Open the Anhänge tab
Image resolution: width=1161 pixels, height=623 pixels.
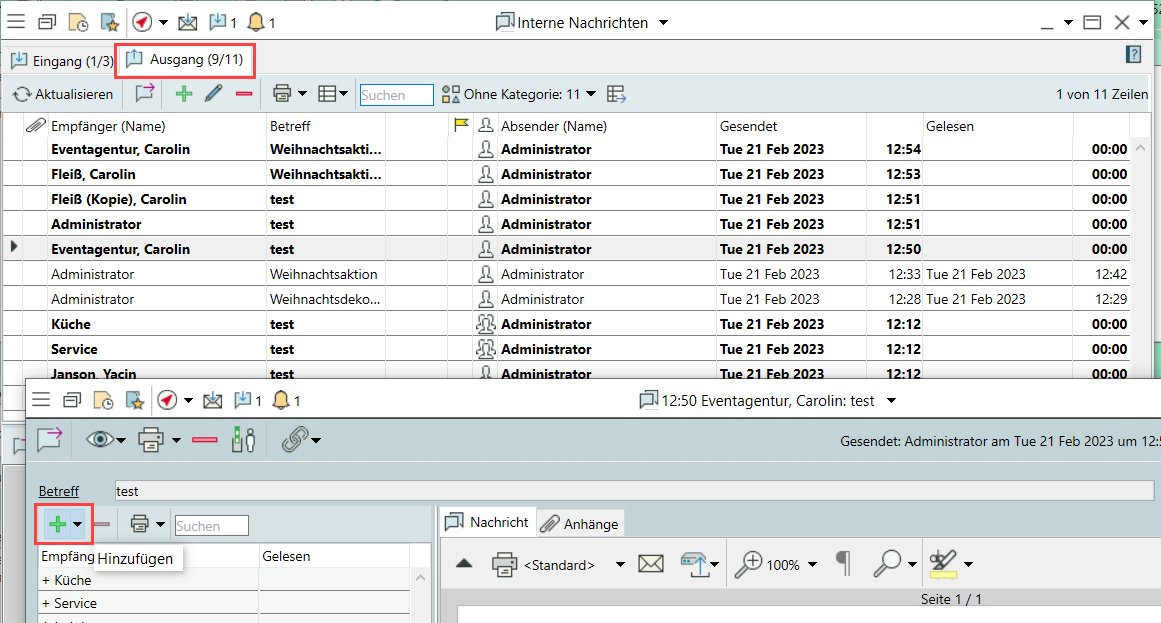[581, 523]
